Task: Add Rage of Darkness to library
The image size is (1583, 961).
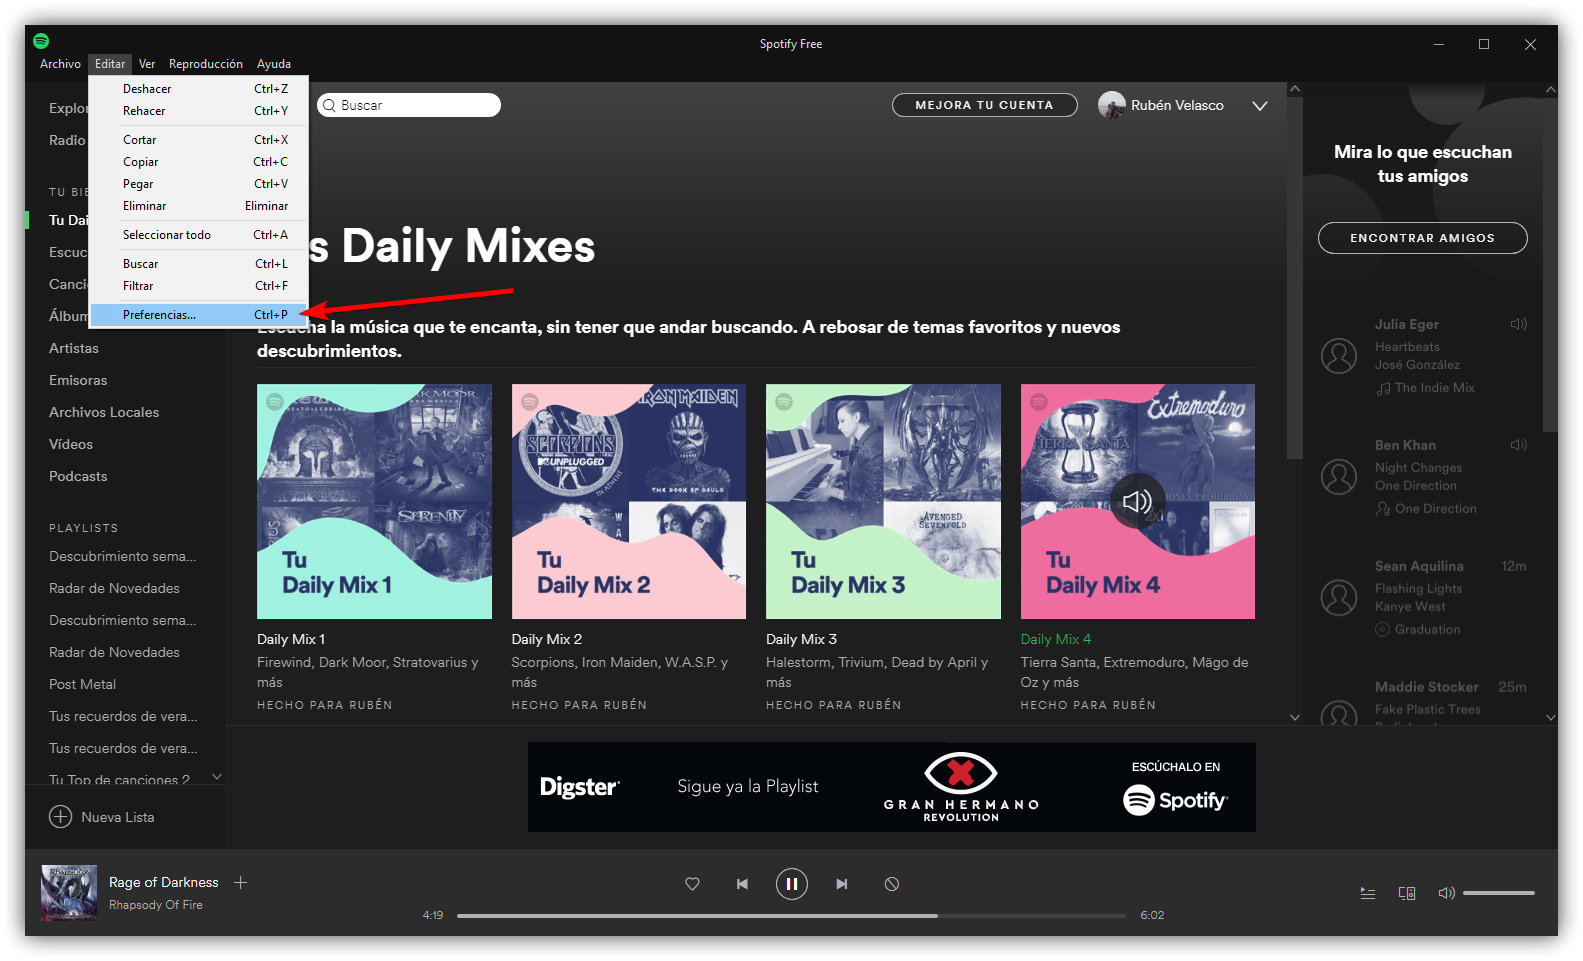Action: point(240,882)
